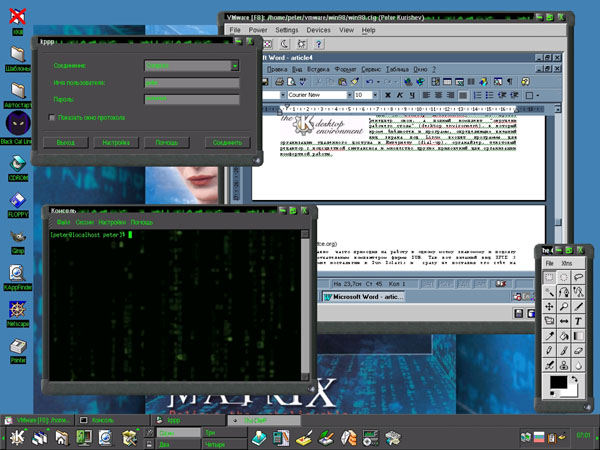The height and width of the screenshot is (450, 600).
Task: Select the intelligent scissors tool
Action: coord(578,292)
